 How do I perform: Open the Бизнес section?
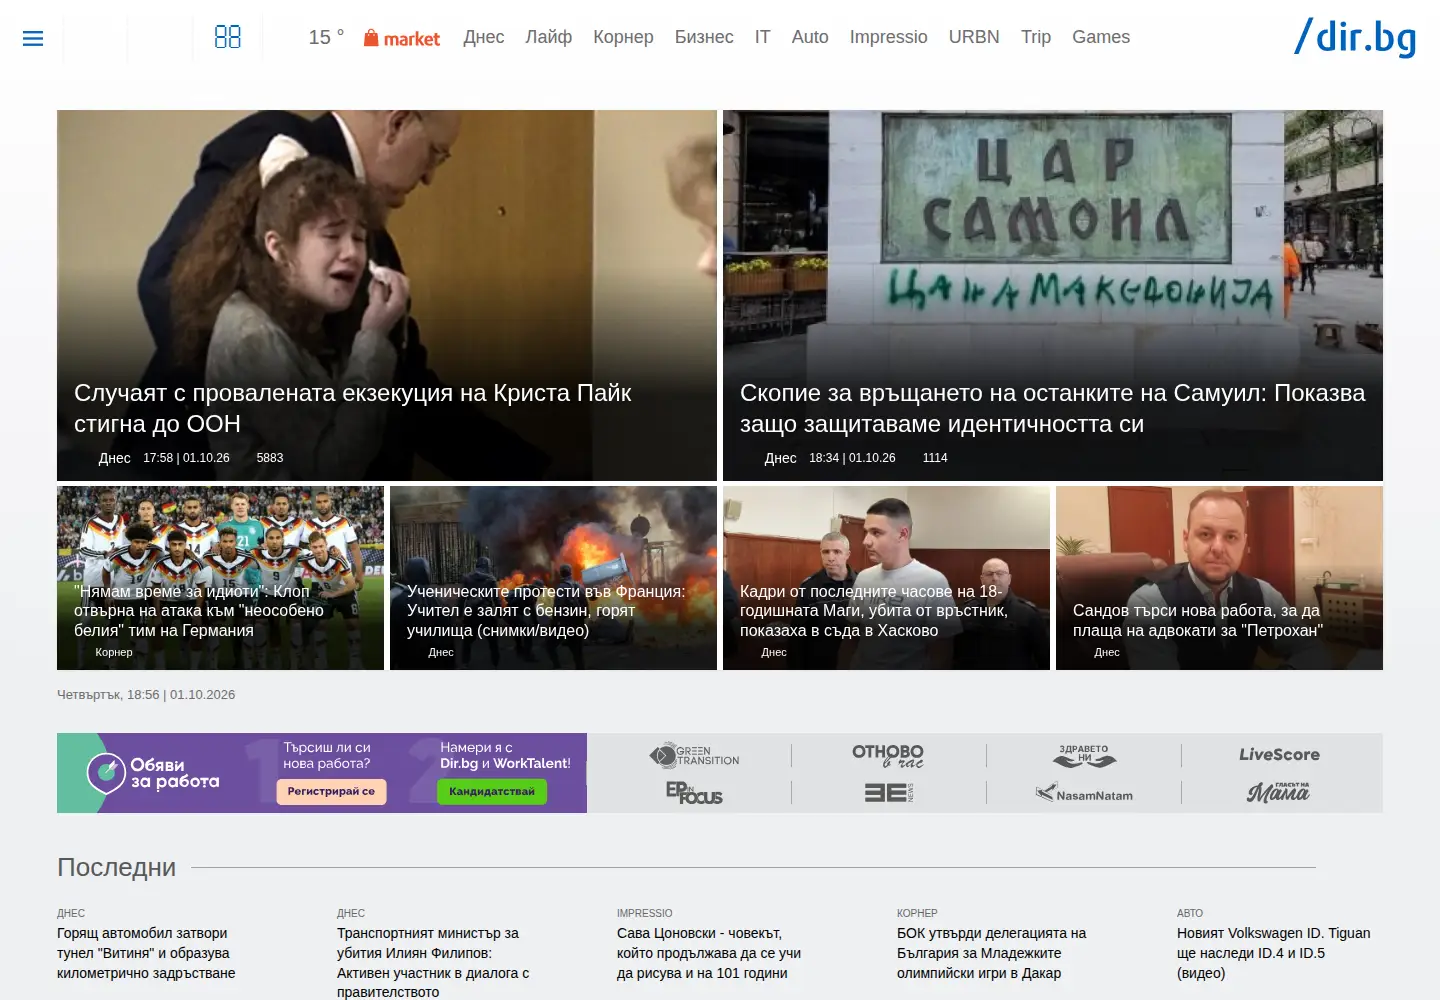tap(704, 37)
